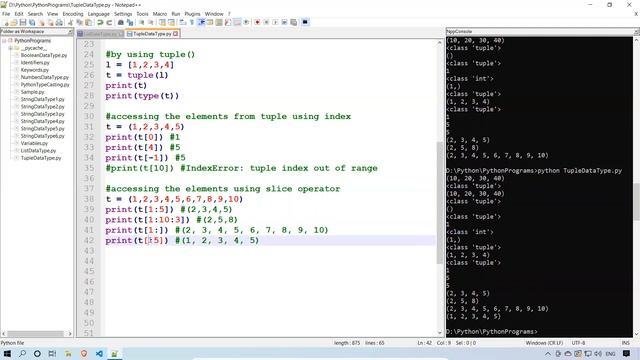This screenshot has height=360, width=640.
Task: Select Variables.py in the folder tree
Action: pyautogui.click(x=34, y=143)
